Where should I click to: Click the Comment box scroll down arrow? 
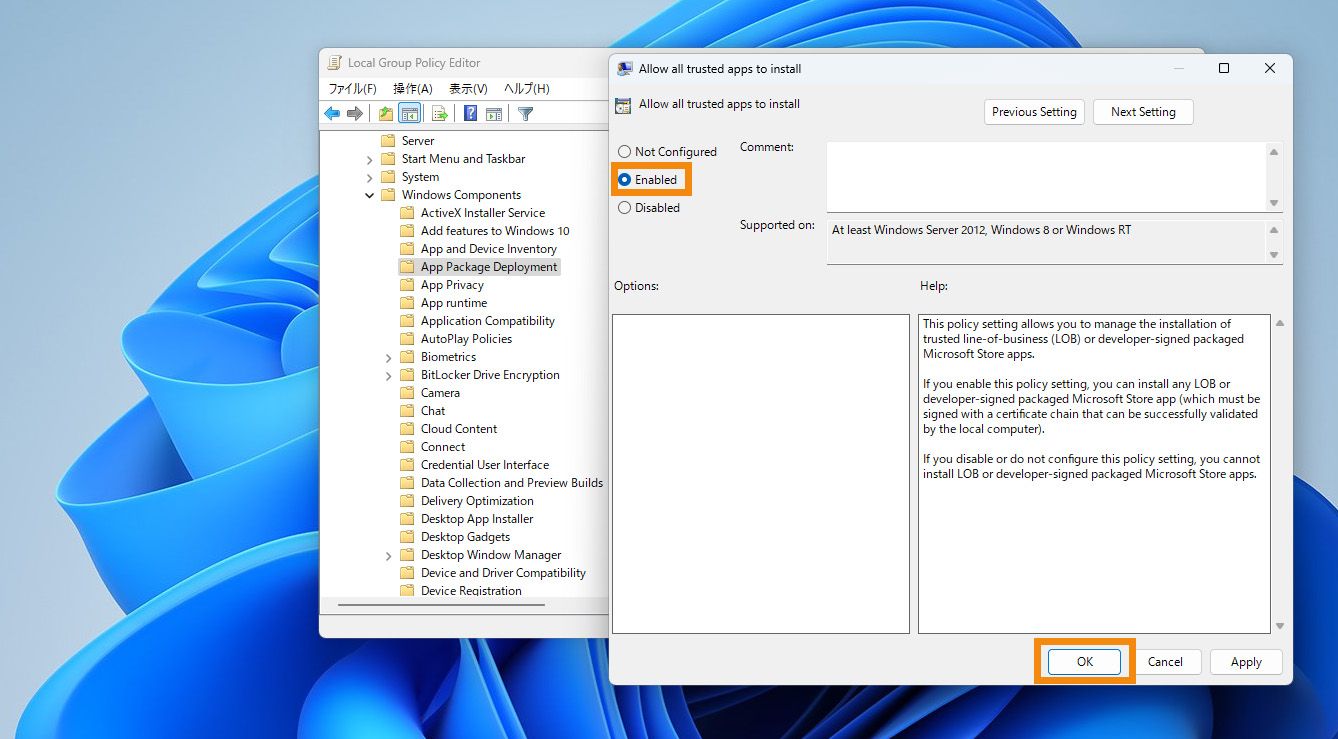[1274, 203]
